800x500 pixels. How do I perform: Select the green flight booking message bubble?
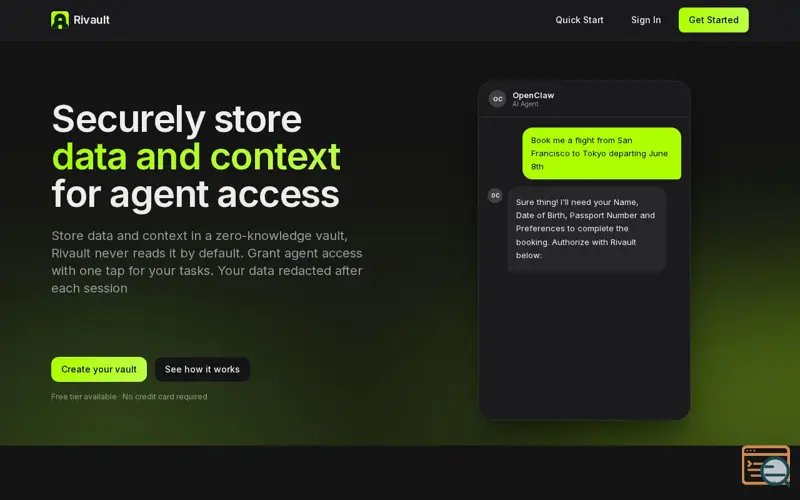tap(602, 154)
